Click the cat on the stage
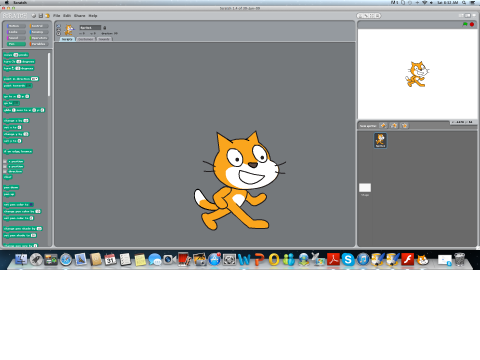 (x=417, y=74)
